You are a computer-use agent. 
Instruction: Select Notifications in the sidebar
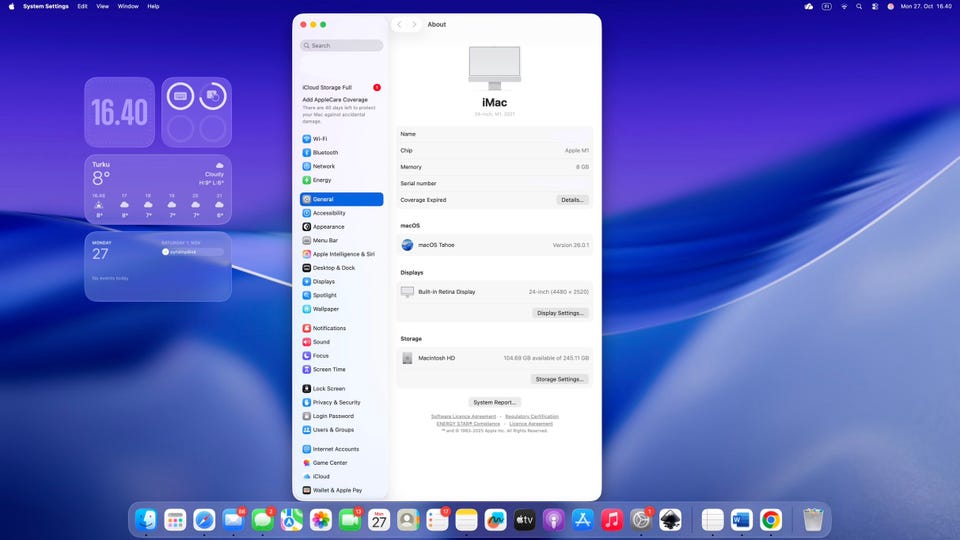pos(329,328)
